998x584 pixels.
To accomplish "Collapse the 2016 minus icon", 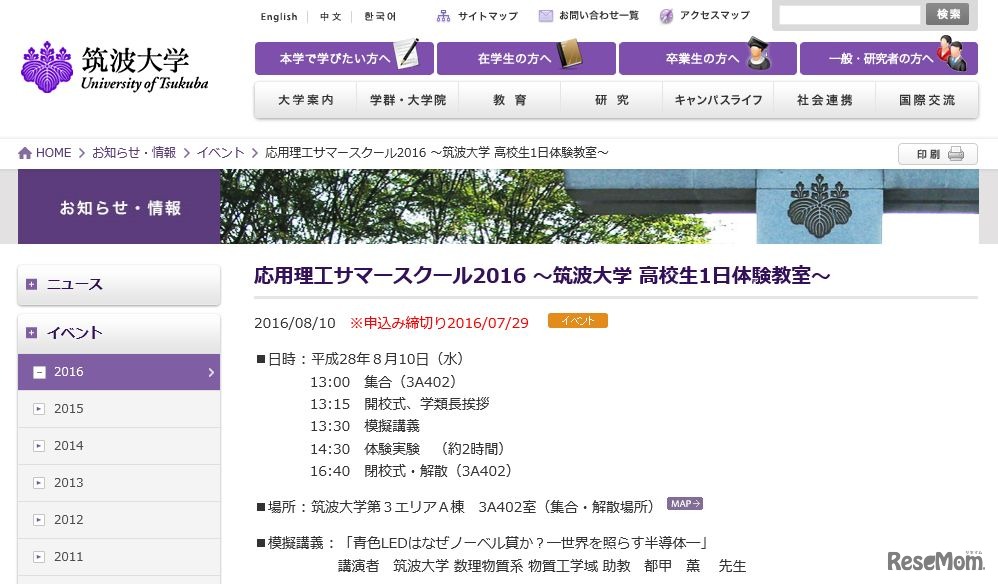I will click(x=39, y=372).
